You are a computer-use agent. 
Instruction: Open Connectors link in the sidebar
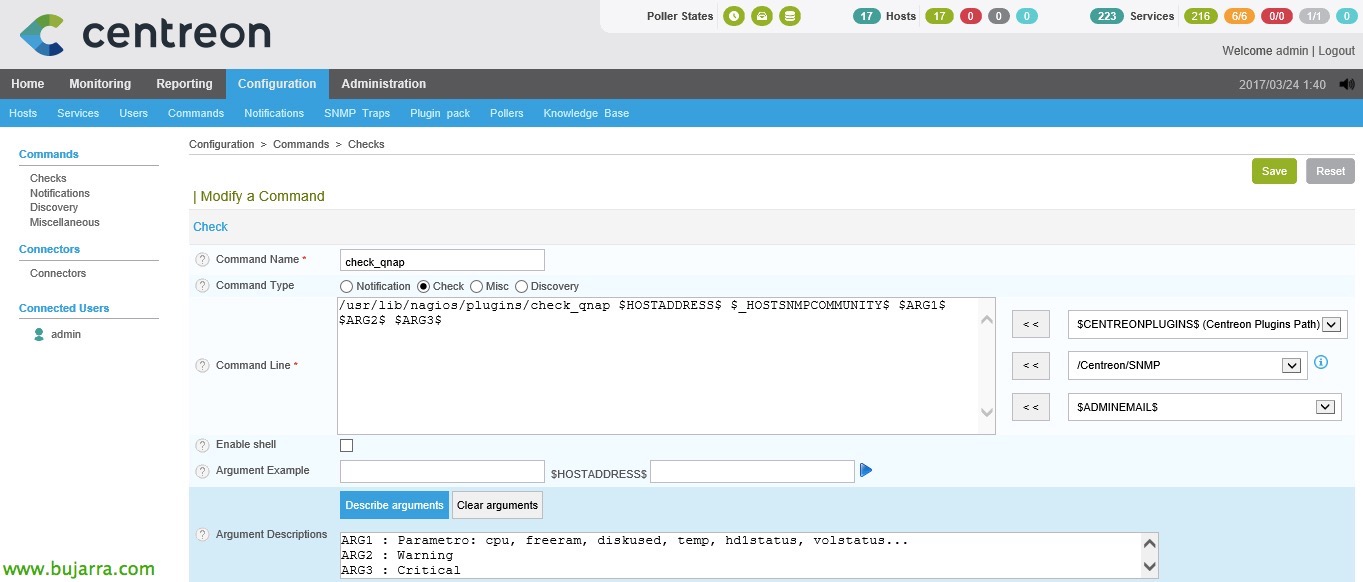tap(58, 273)
